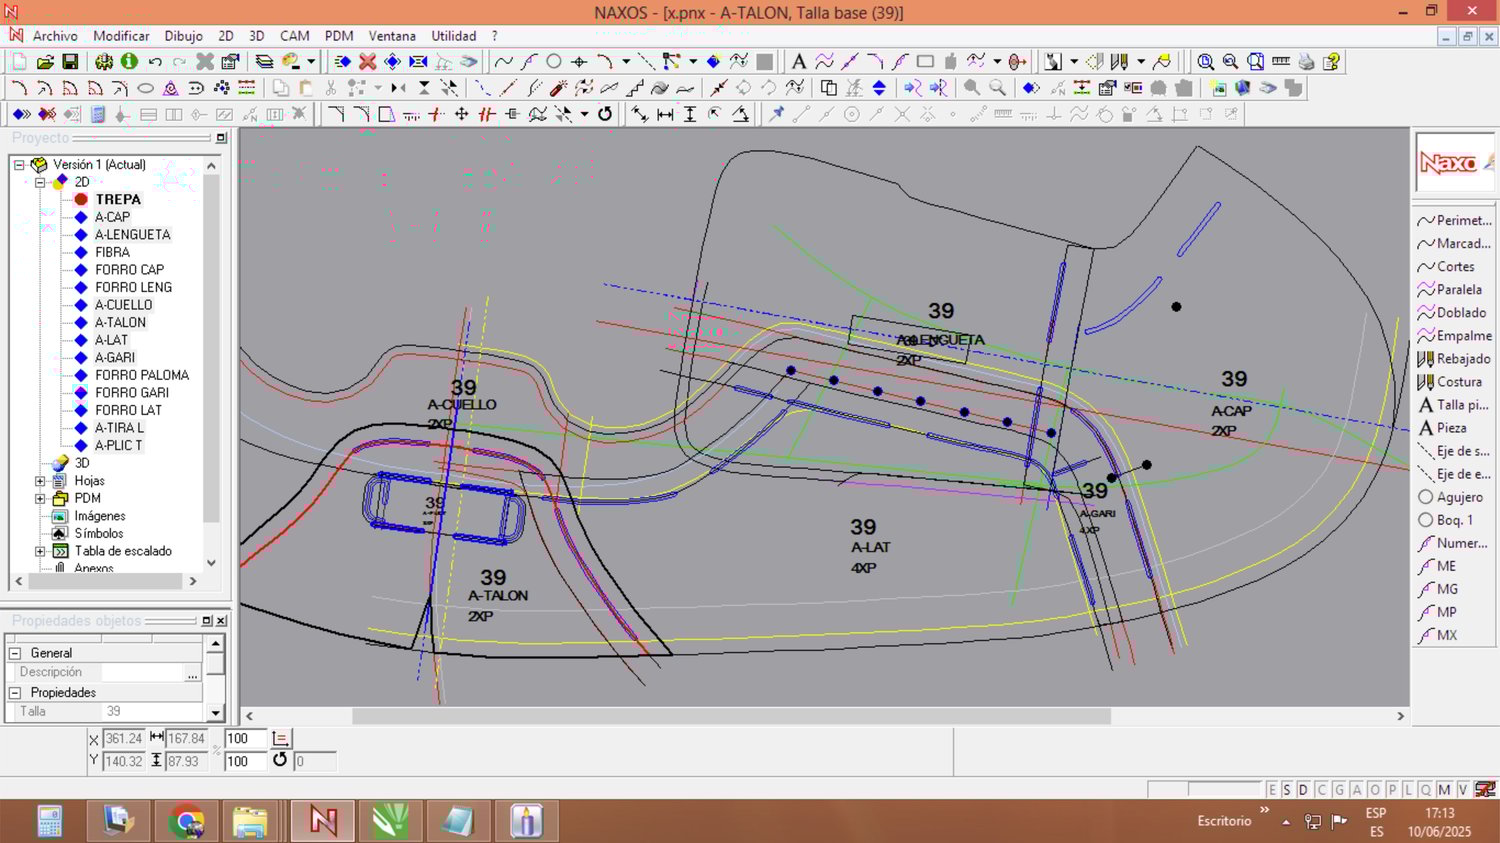1500x843 pixels.
Task: Collapse the 2D tree node
Action: coord(40,182)
